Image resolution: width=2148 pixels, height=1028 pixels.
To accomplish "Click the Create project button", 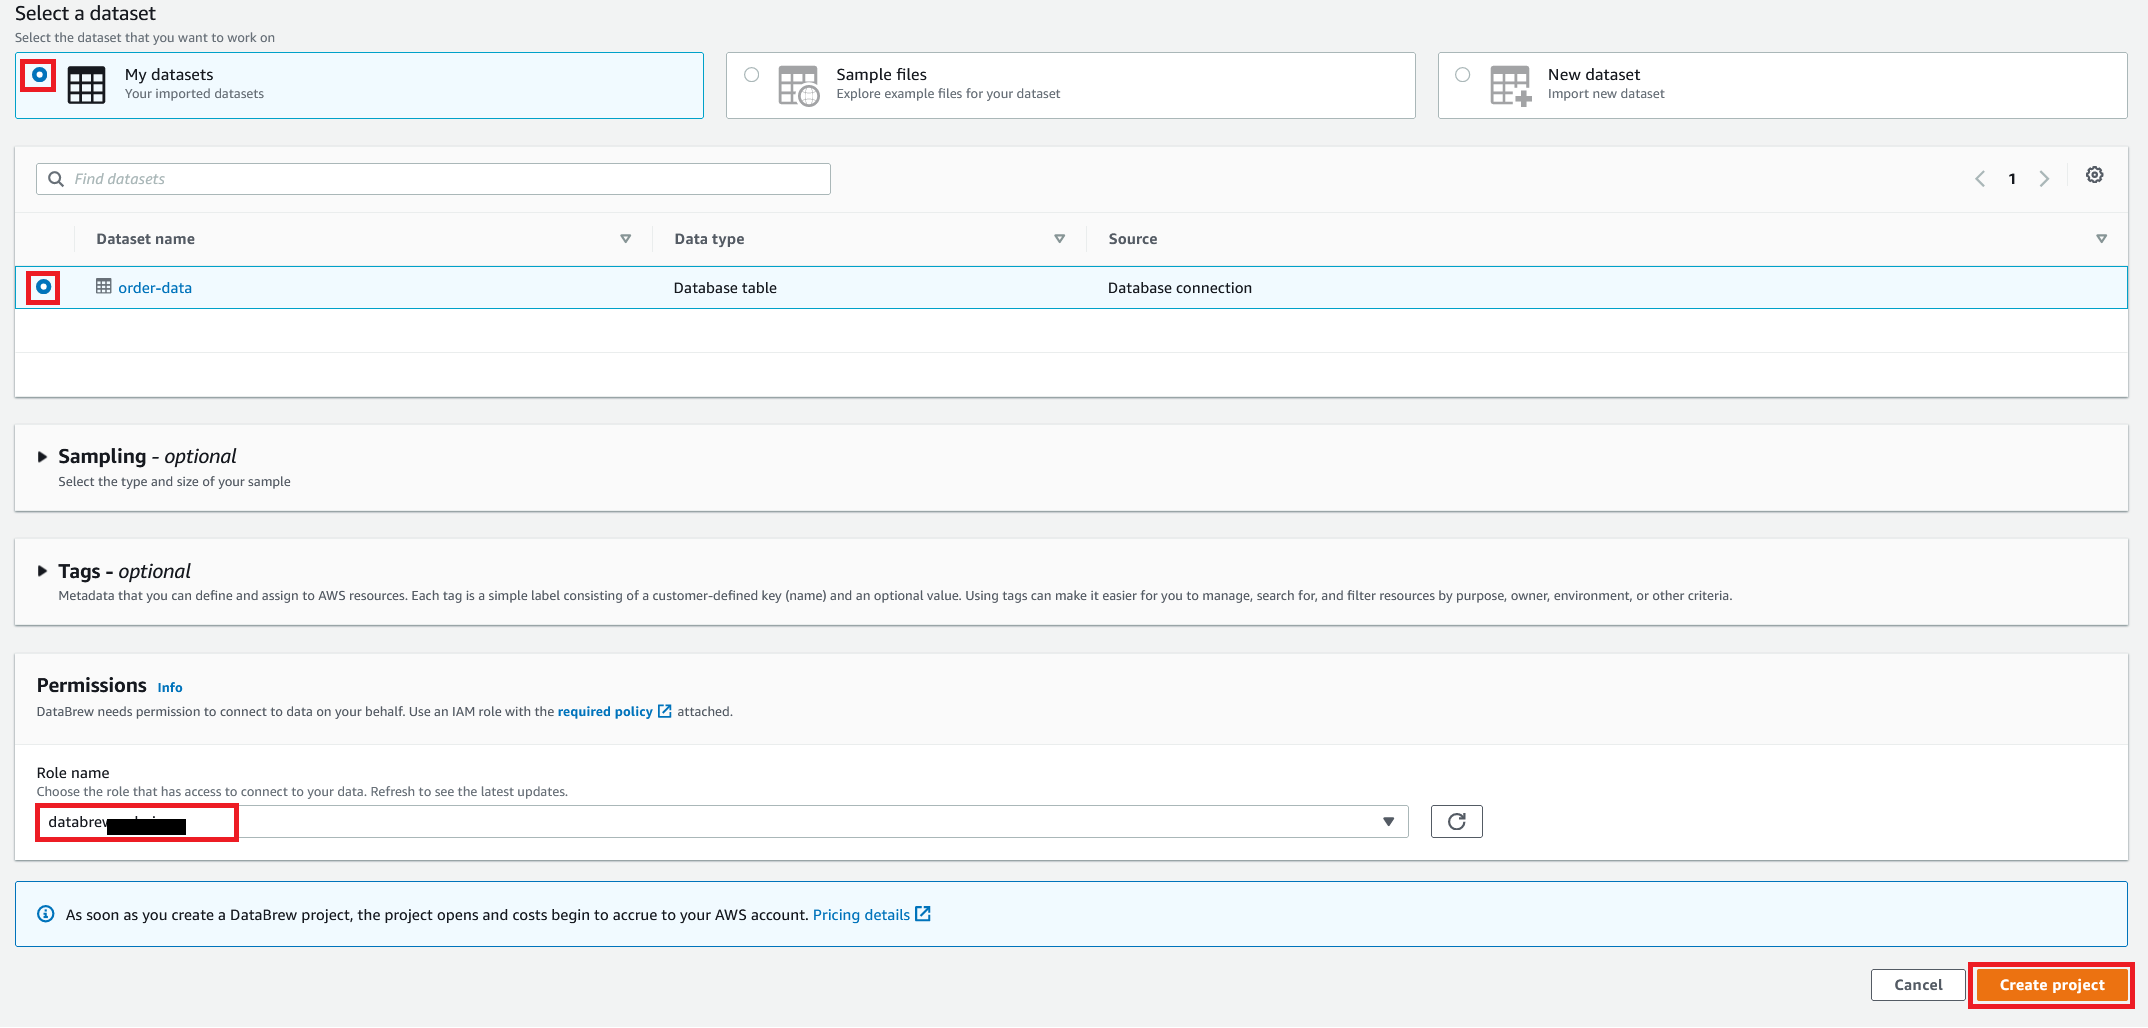I will (x=2052, y=985).
